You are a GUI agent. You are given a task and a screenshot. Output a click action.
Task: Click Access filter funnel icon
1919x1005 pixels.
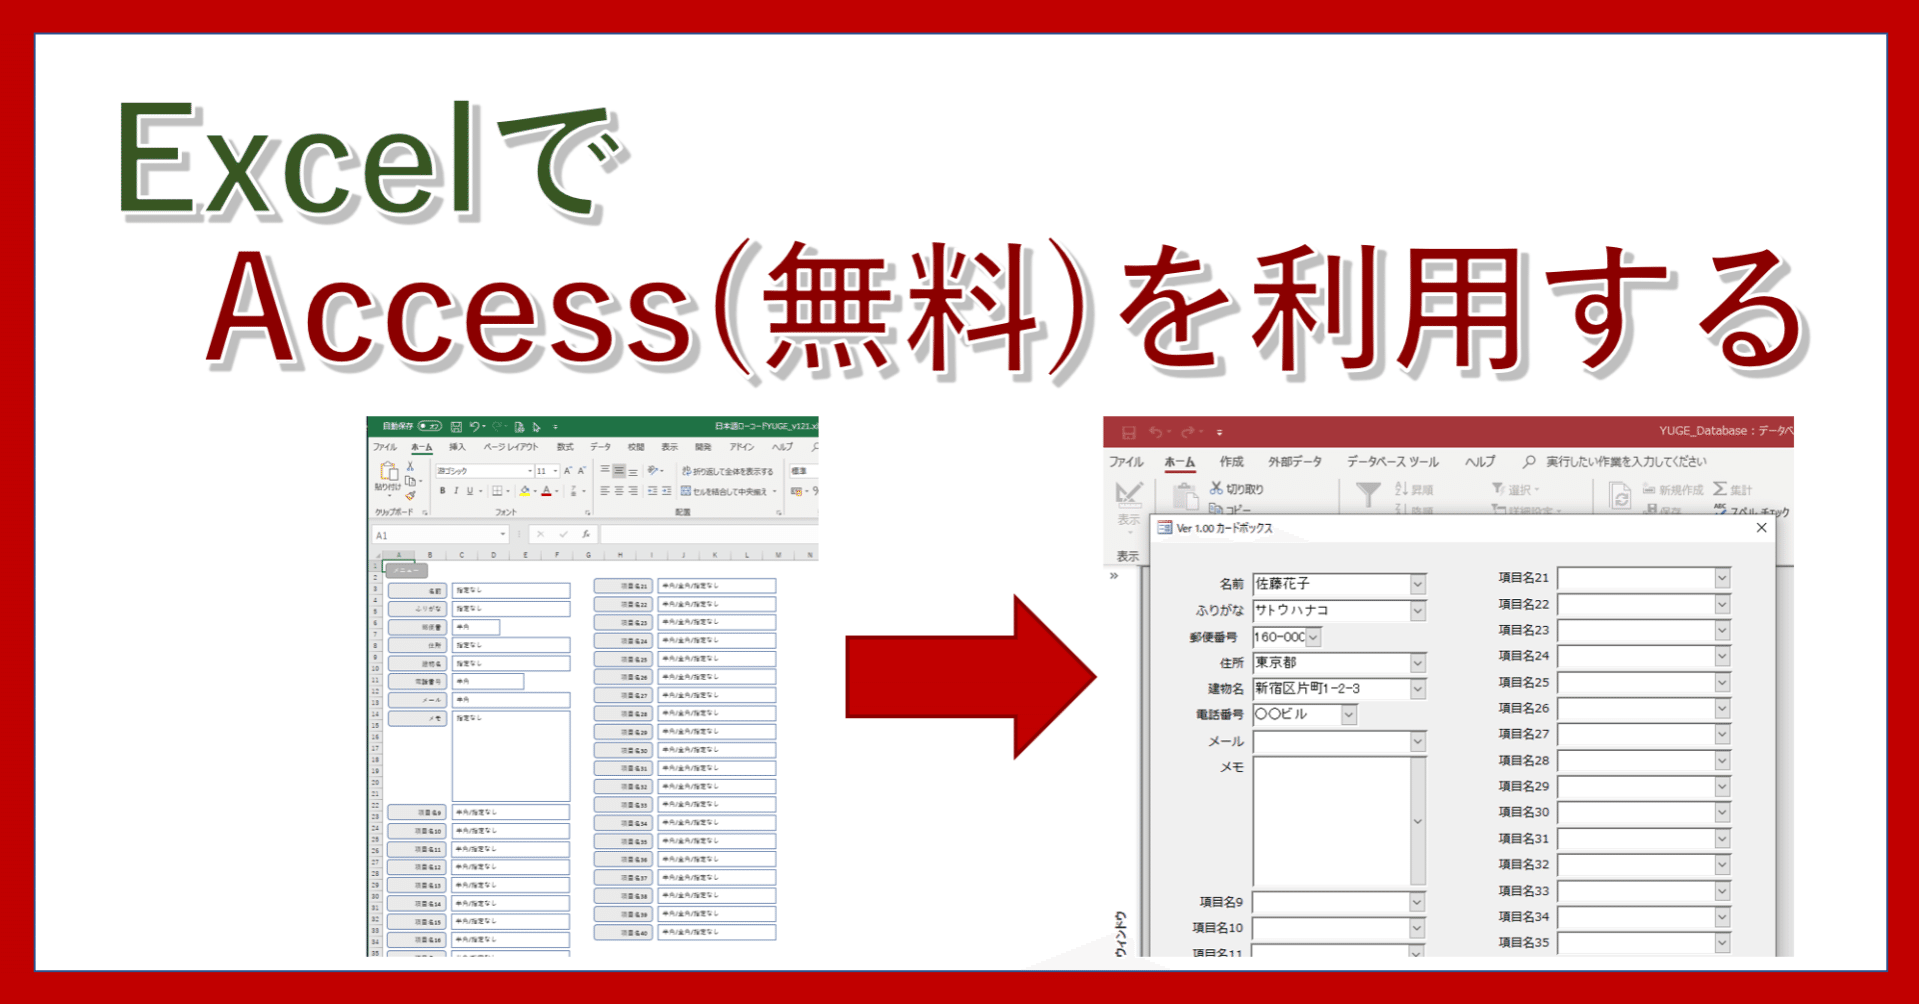[1367, 494]
